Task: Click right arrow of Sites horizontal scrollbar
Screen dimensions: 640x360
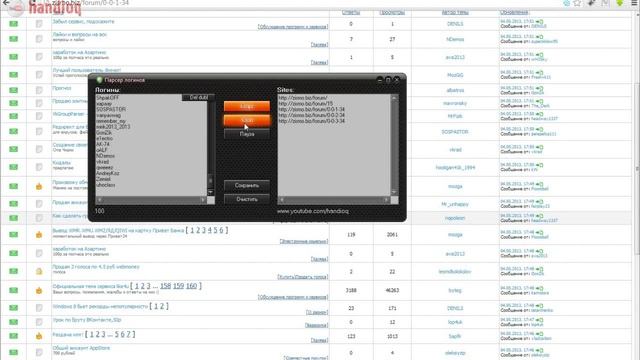Action: click(386, 200)
